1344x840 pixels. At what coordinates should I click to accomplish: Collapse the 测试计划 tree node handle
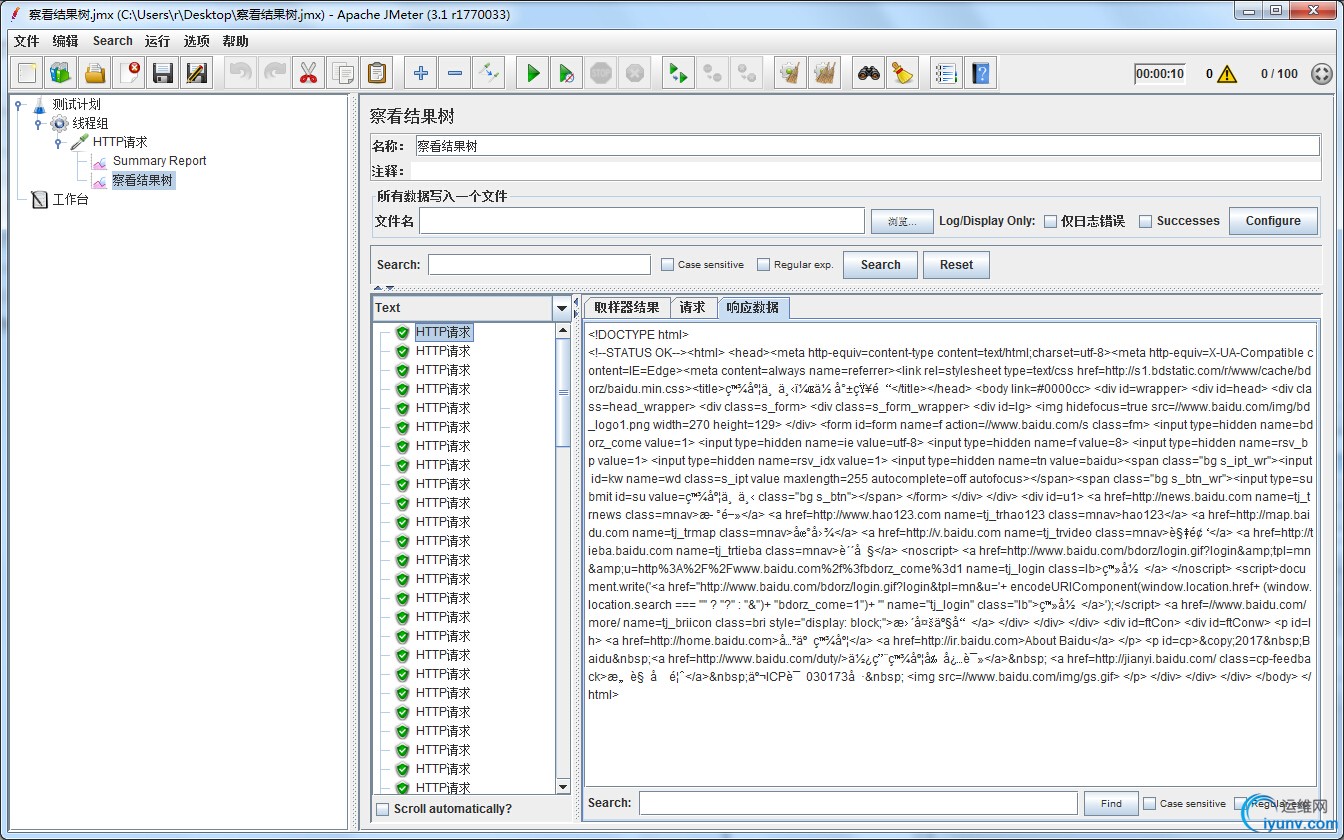click(x=19, y=104)
